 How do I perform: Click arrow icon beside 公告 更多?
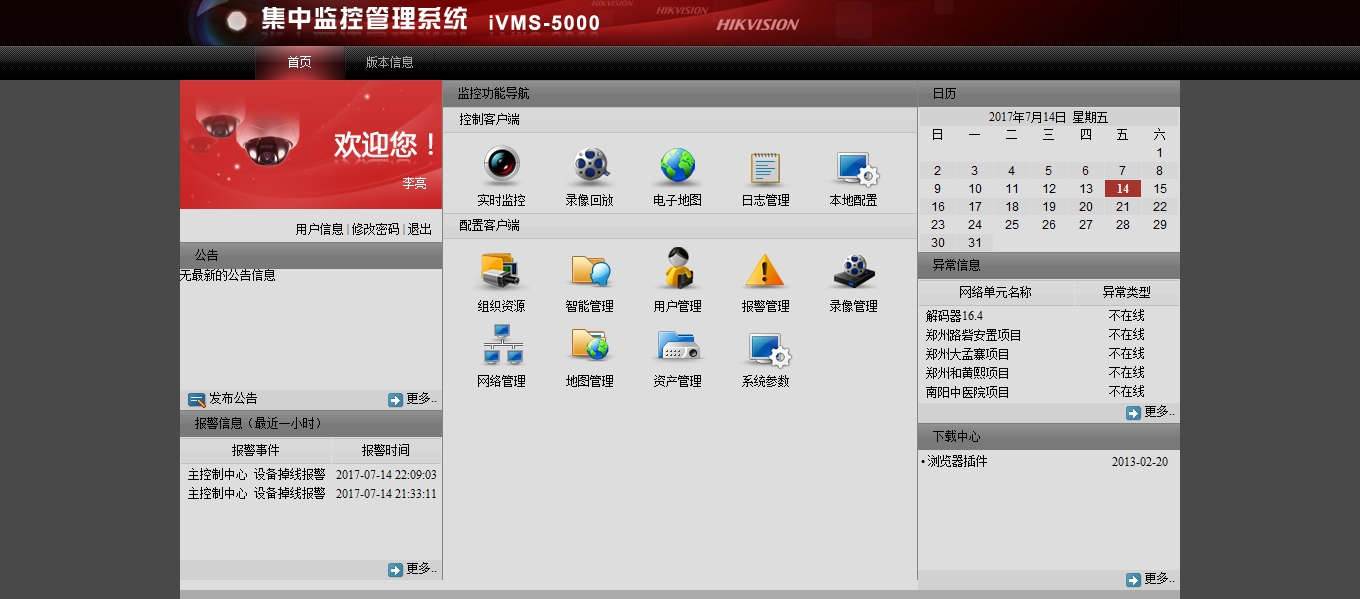pyautogui.click(x=395, y=400)
